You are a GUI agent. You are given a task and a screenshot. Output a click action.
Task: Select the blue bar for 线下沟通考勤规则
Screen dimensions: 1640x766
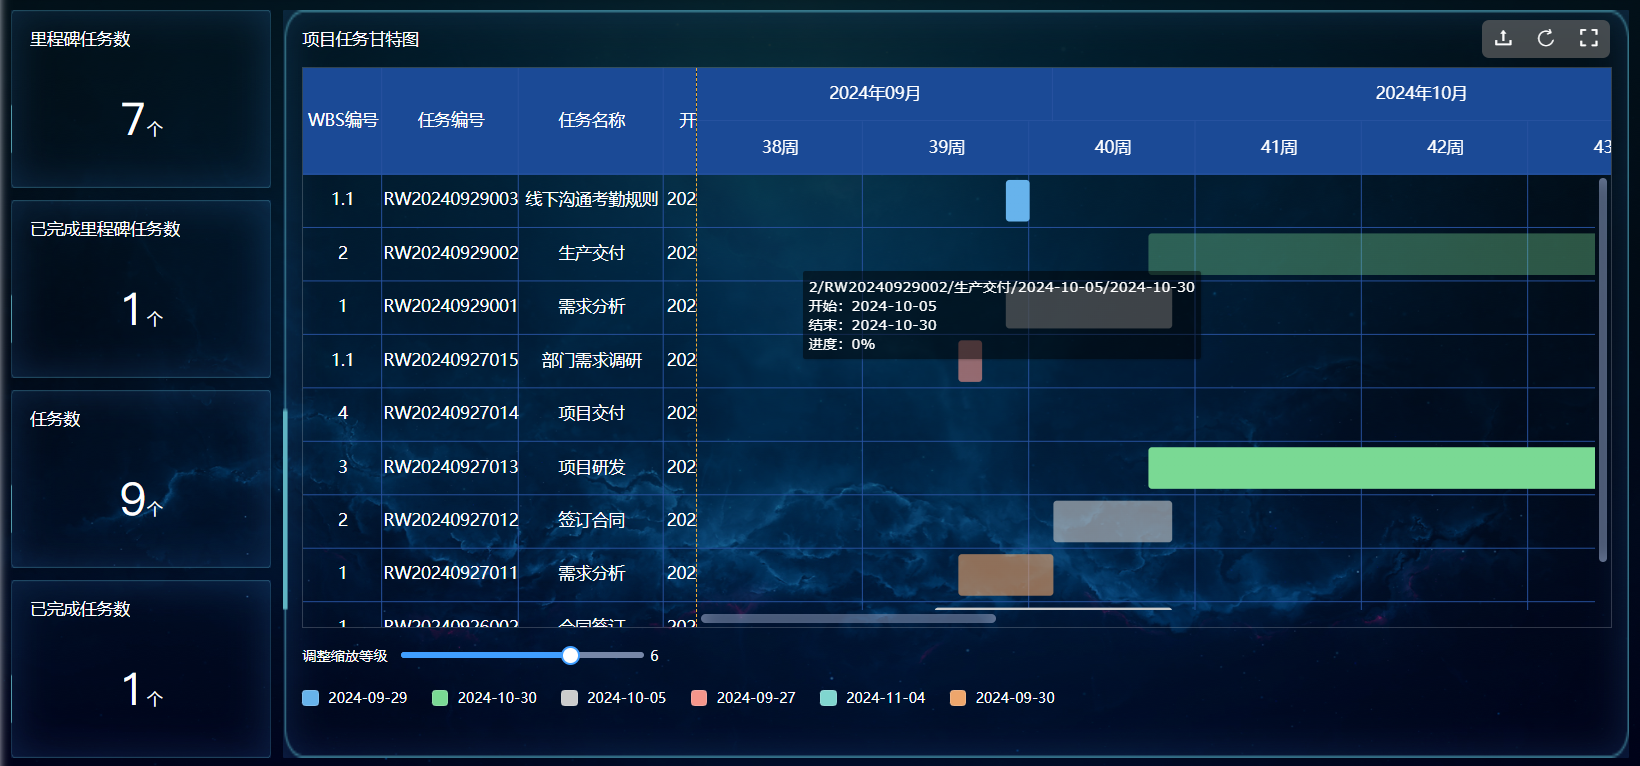[x=1017, y=201]
